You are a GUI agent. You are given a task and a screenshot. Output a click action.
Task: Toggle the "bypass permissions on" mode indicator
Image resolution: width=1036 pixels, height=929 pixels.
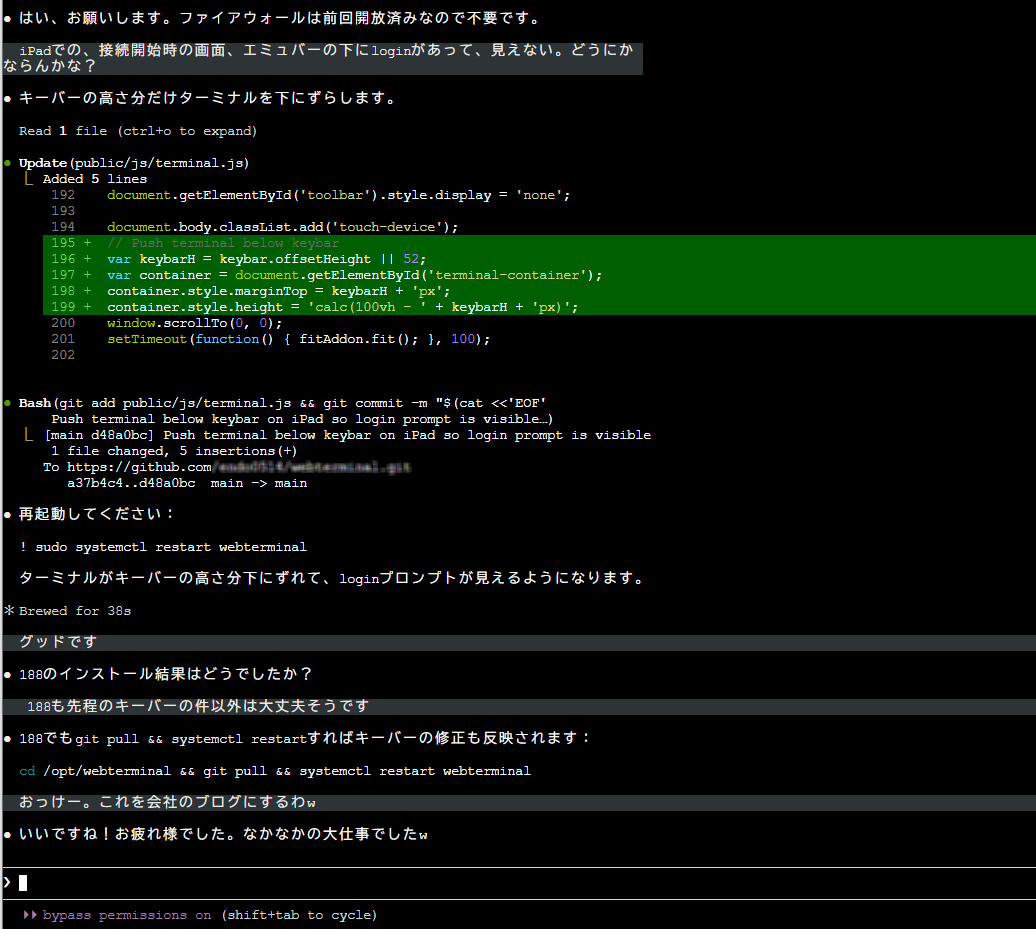[x=127, y=915]
